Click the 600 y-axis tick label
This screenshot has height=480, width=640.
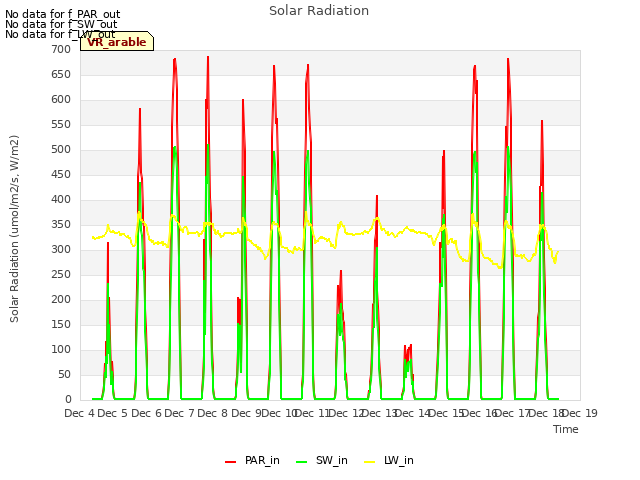pyautogui.click(x=61, y=100)
